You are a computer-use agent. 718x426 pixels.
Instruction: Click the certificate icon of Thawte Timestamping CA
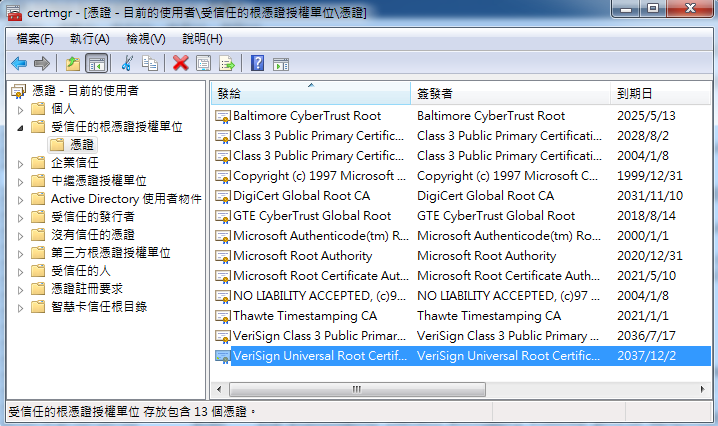click(223, 317)
